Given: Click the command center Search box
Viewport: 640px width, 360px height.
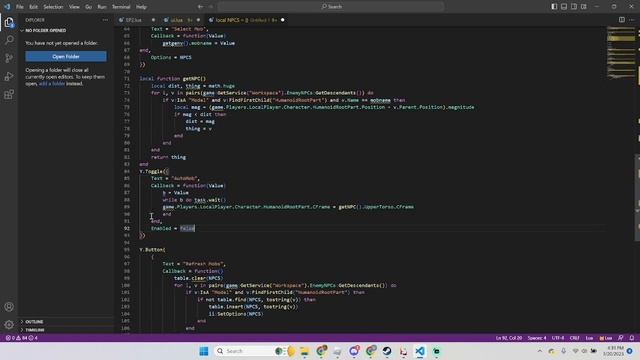Looking at the screenshot, I should [331, 7].
